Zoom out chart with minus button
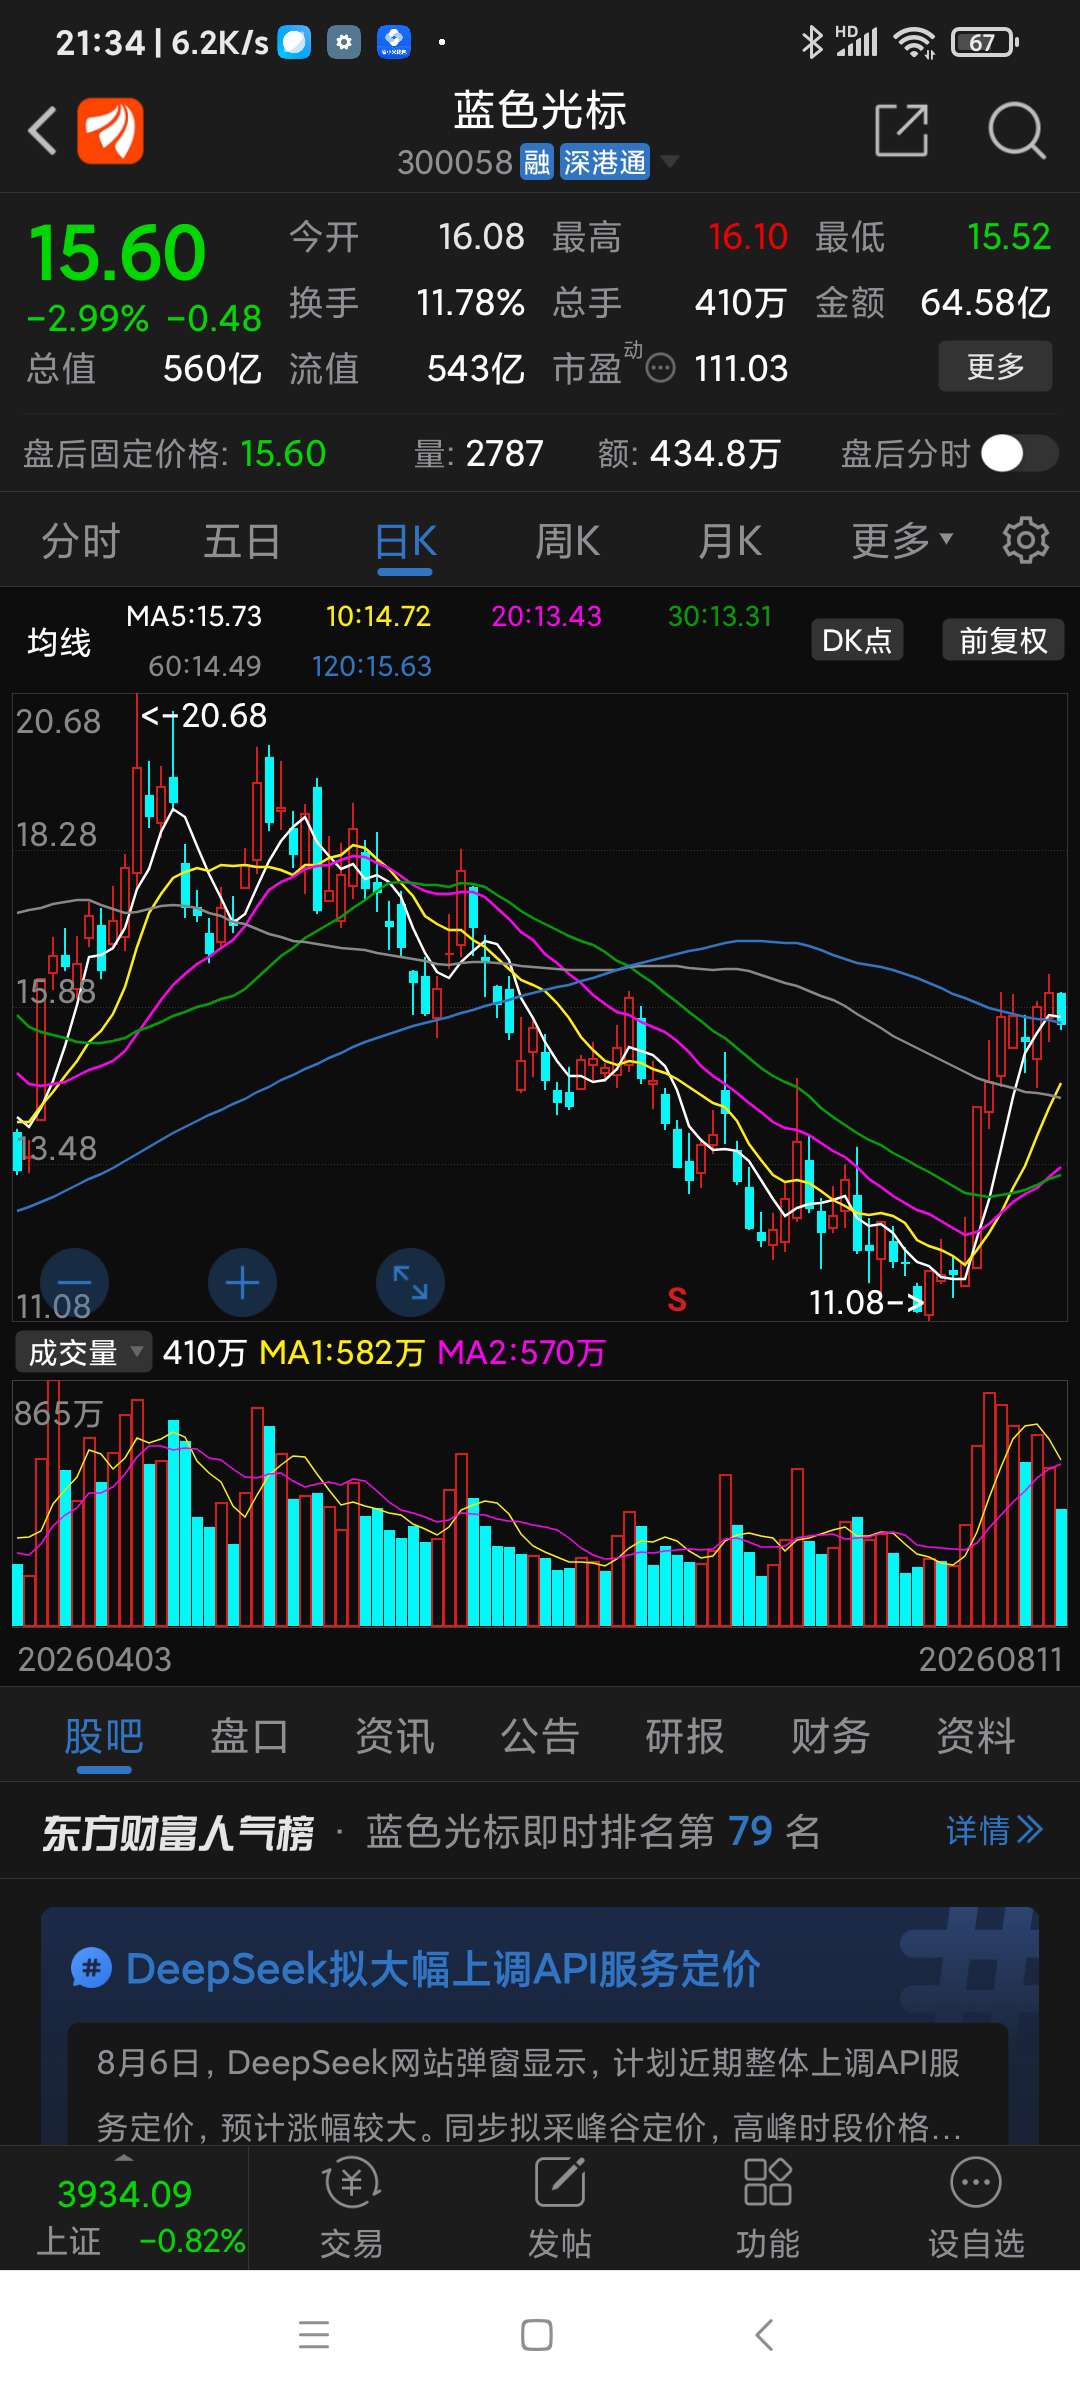The height and width of the screenshot is (2400, 1080). [x=74, y=1282]
